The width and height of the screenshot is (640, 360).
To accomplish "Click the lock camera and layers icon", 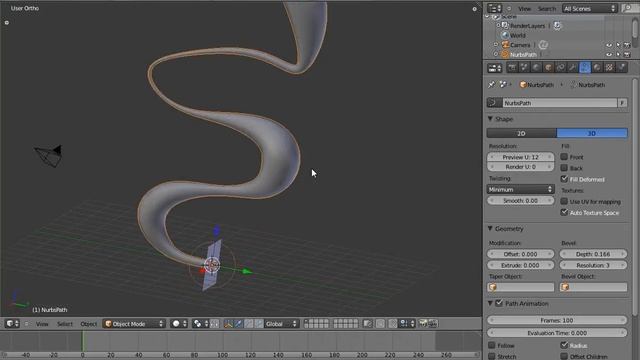I will (367, 324).
